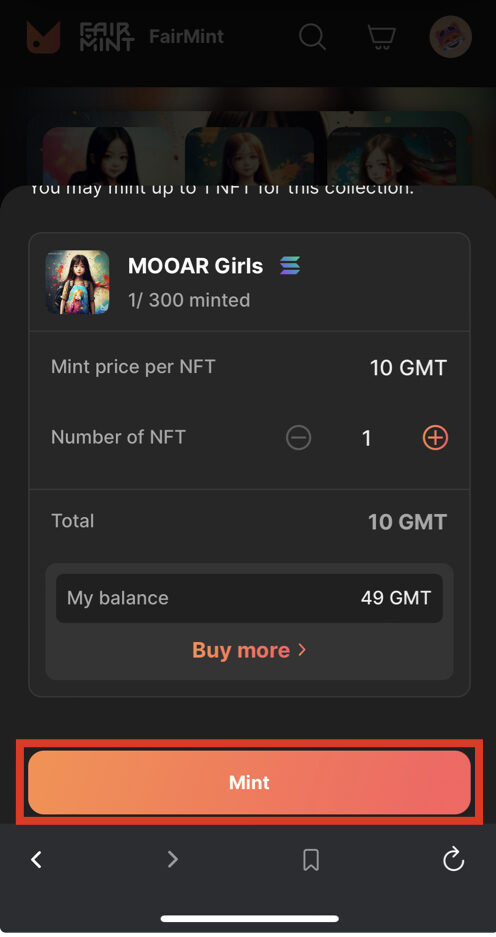This screenshot has height=937, width=496.
Task: Reload the page with refresh icon
Action: tap(453, 859)
